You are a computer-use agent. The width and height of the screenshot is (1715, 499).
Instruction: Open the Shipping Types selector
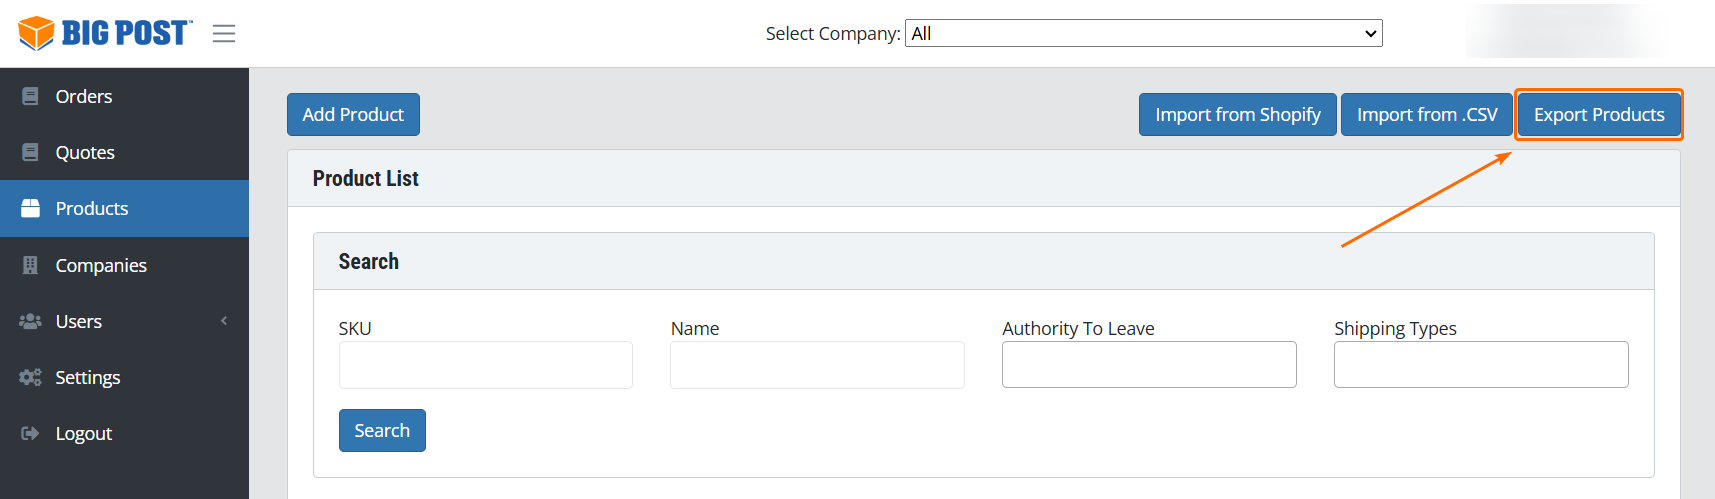point(1480,365)
